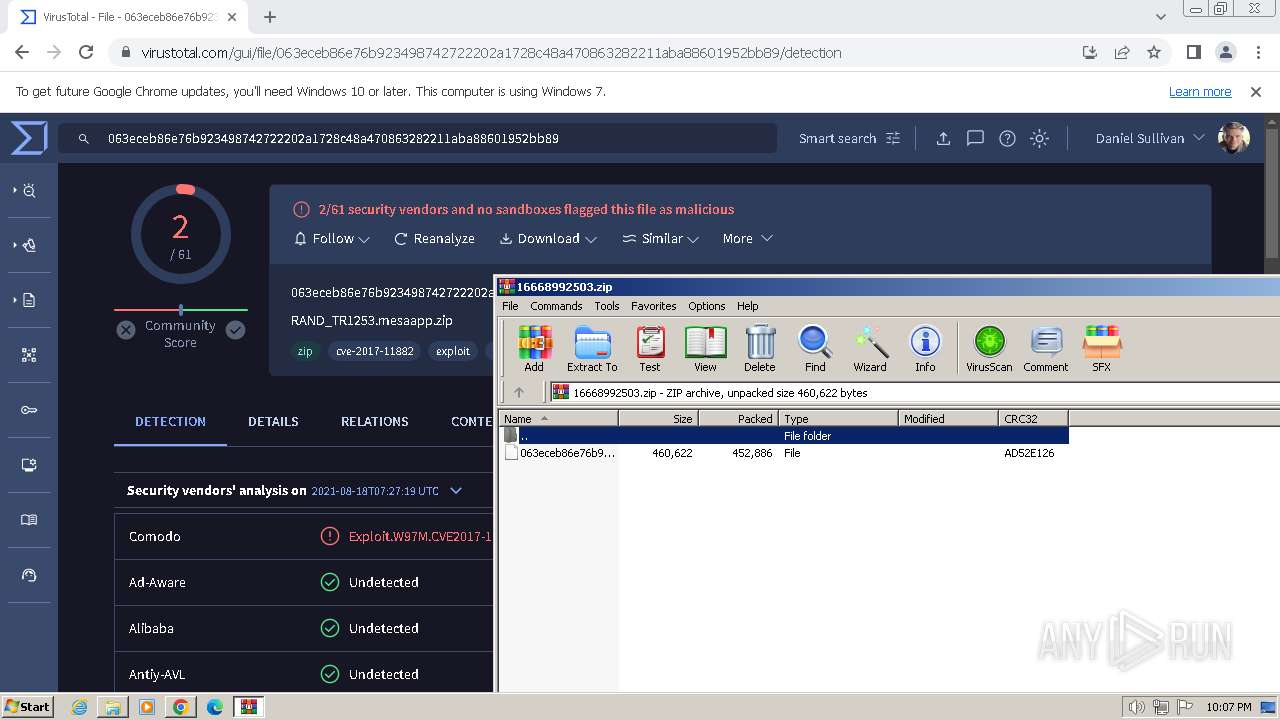Open the Chrome side panel icon
The image size is (1280, 720).
[1193, 53]
